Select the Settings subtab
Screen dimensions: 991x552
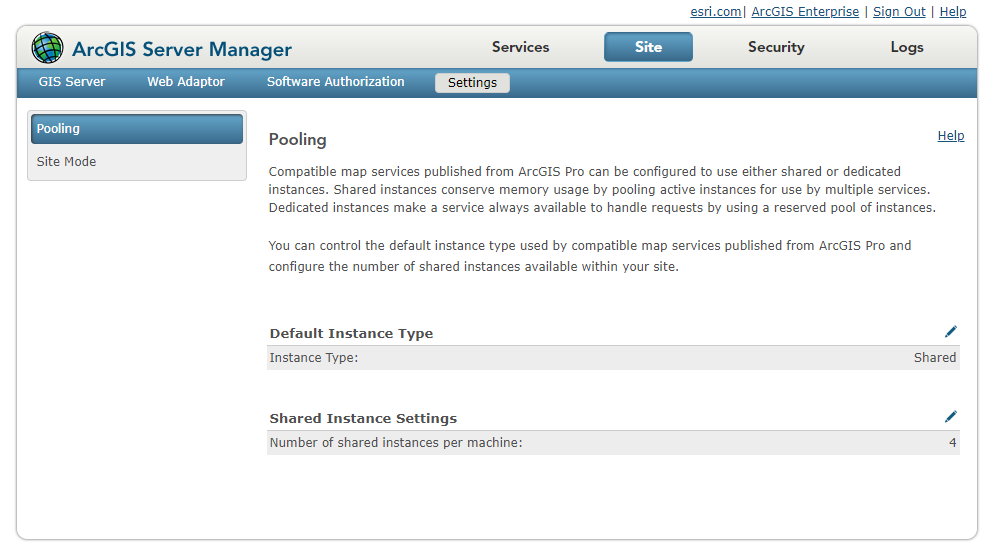pyautogui.click(x=472, y=83)
